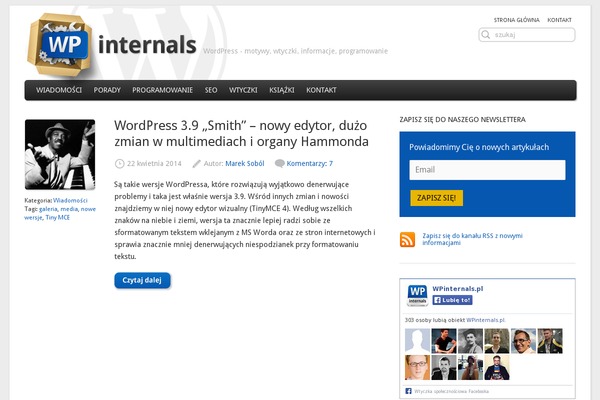Click the blank silhouette Facebook avatar
This screenshot has width=600, height=400.
pos(417,341)
